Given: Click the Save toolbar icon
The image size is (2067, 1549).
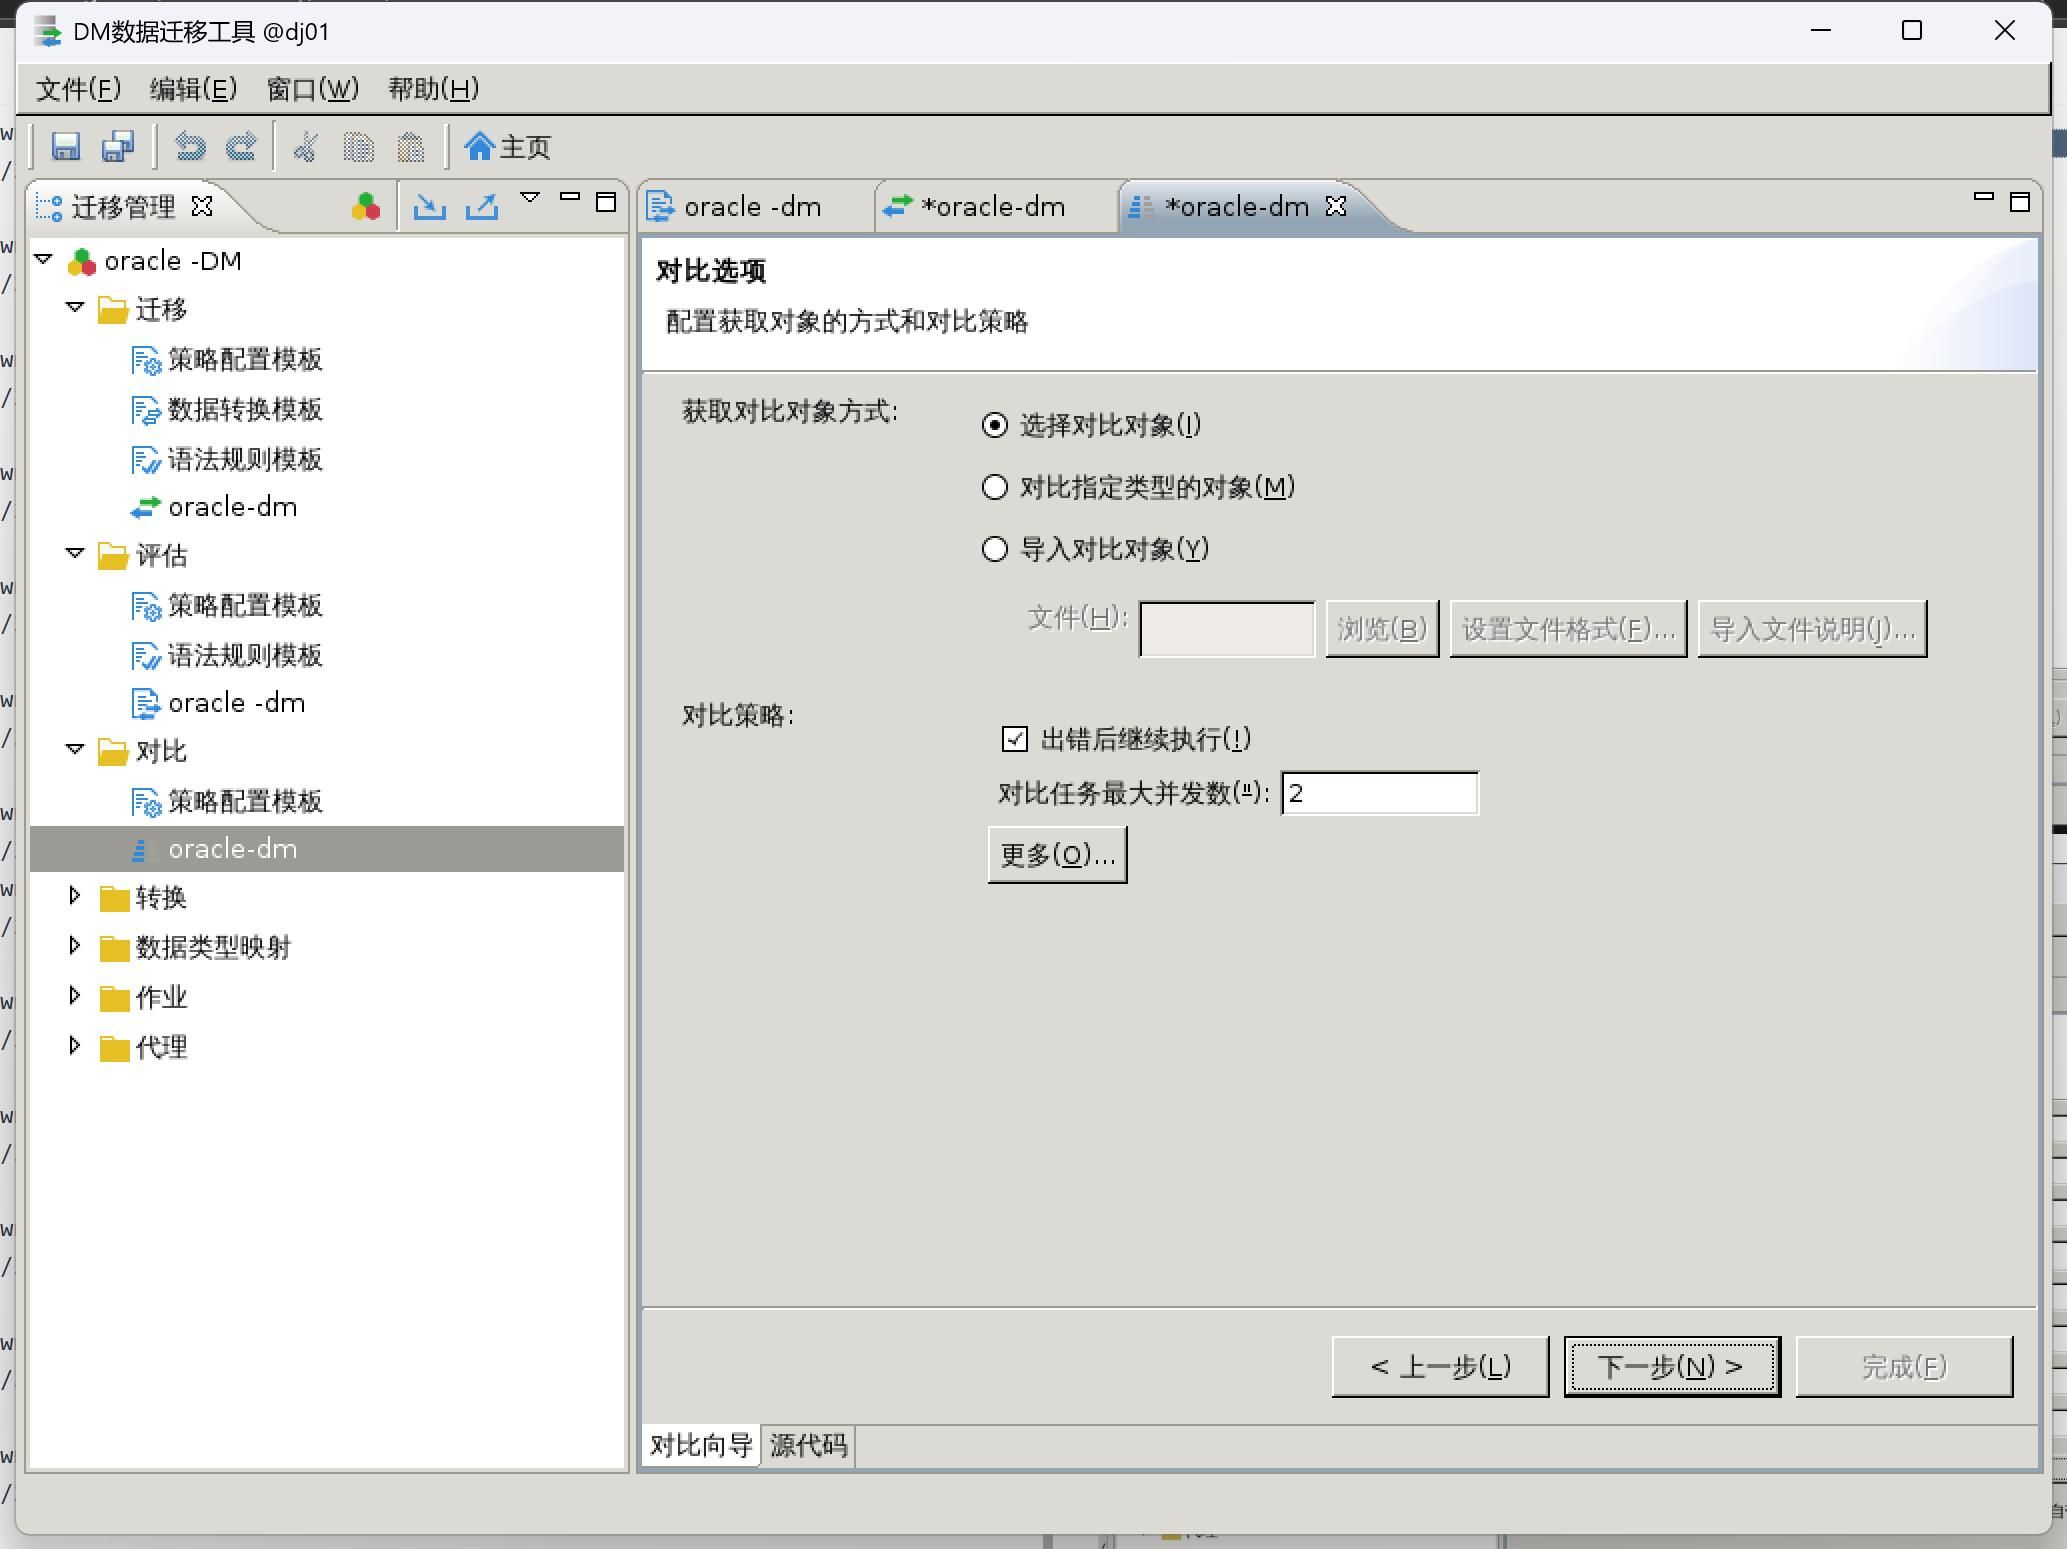Looking at the screenshot, I should pyautogui.click(x=66, y=147).
